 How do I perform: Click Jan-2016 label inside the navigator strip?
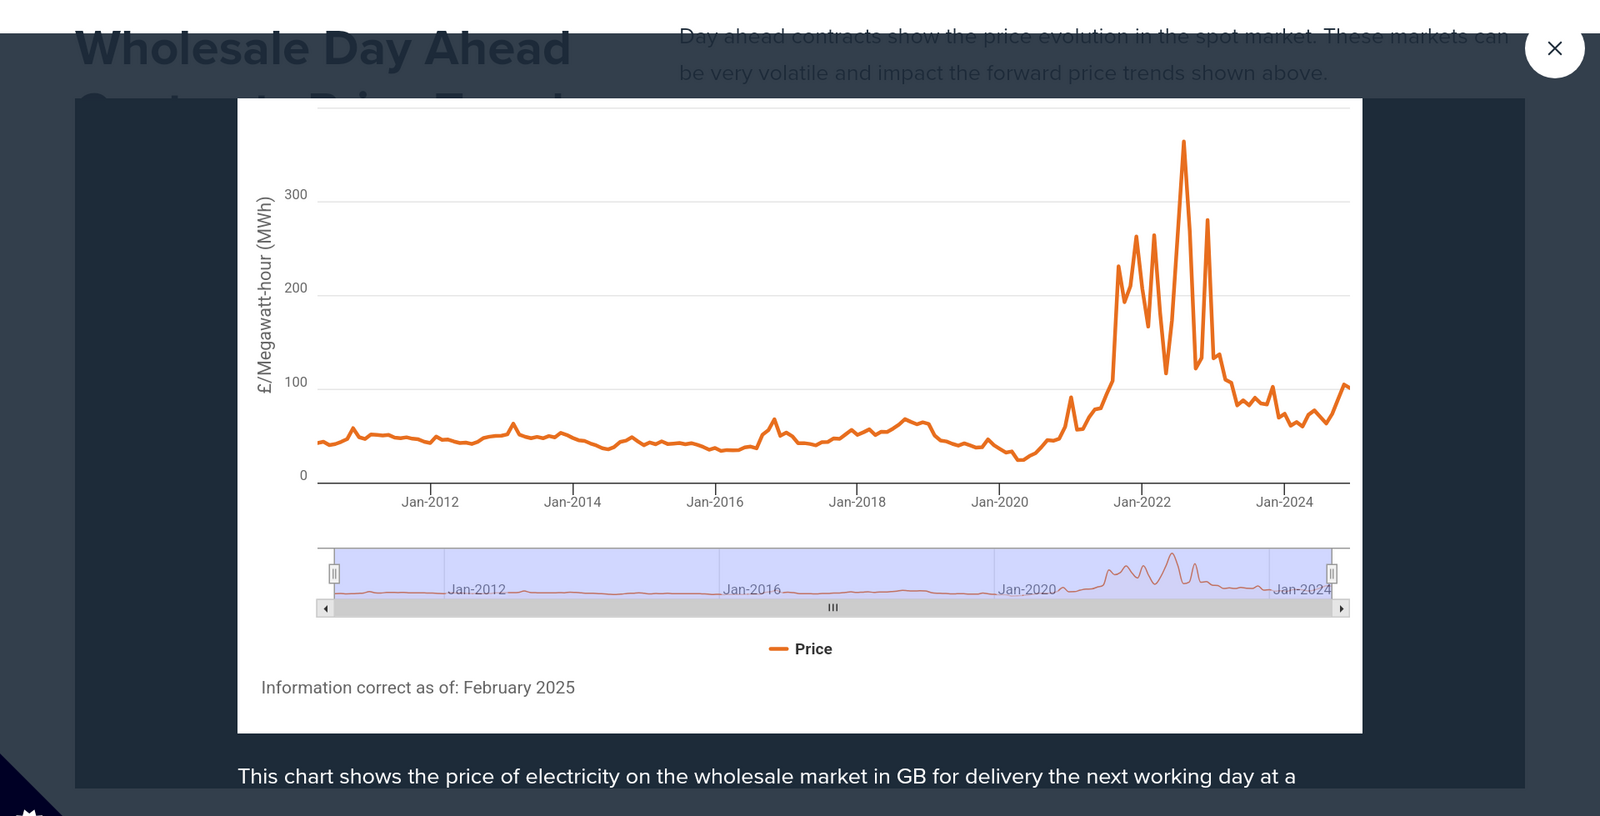click(752, 590)
